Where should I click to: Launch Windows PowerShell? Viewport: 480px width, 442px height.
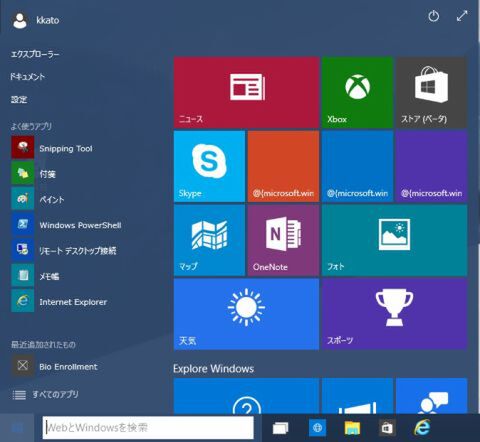coord(66,225)
